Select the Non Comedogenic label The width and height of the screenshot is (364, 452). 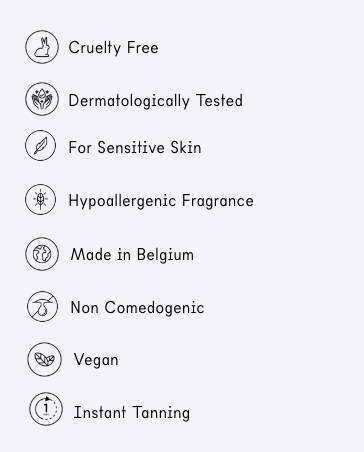pyautogui.click(x=137, y=307)
